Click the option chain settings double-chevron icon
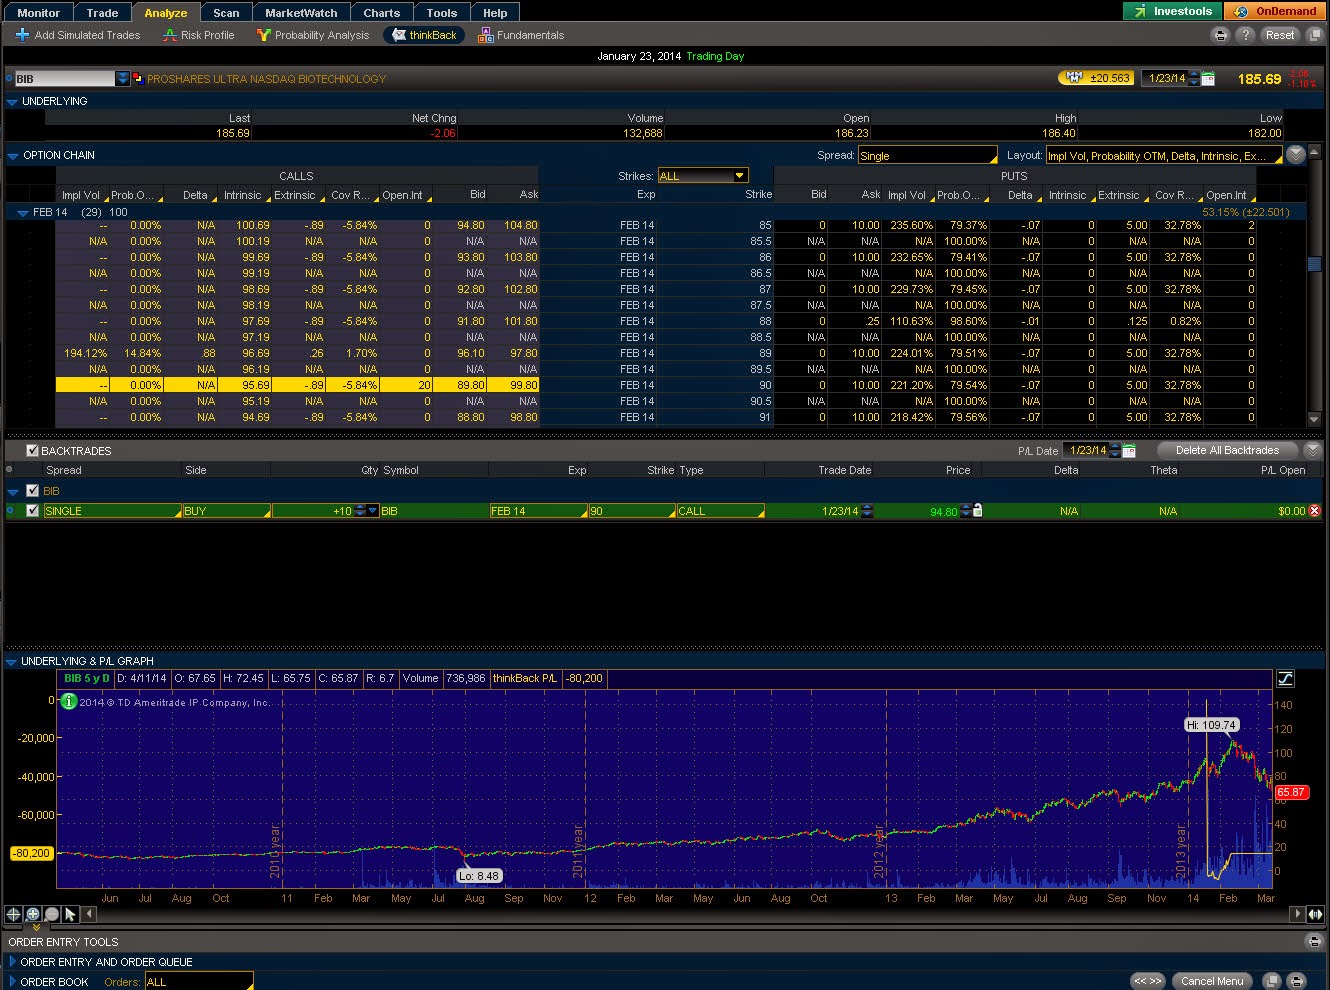1330x990 pixels. tap(1296, 155)
